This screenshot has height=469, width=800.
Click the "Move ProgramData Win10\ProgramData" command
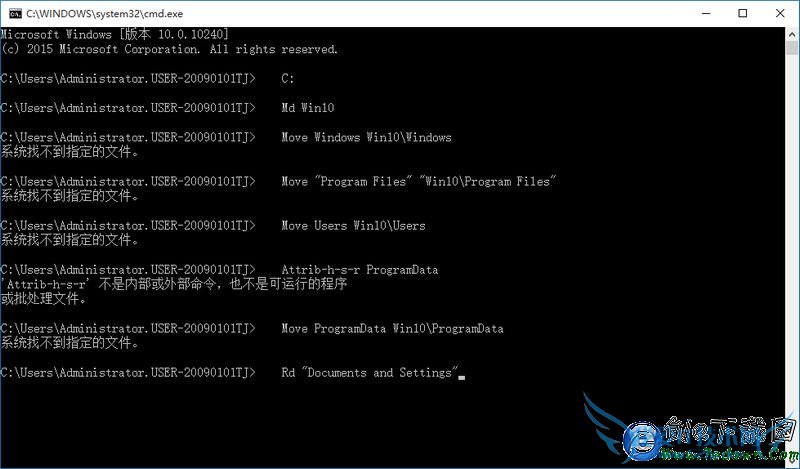392,329
